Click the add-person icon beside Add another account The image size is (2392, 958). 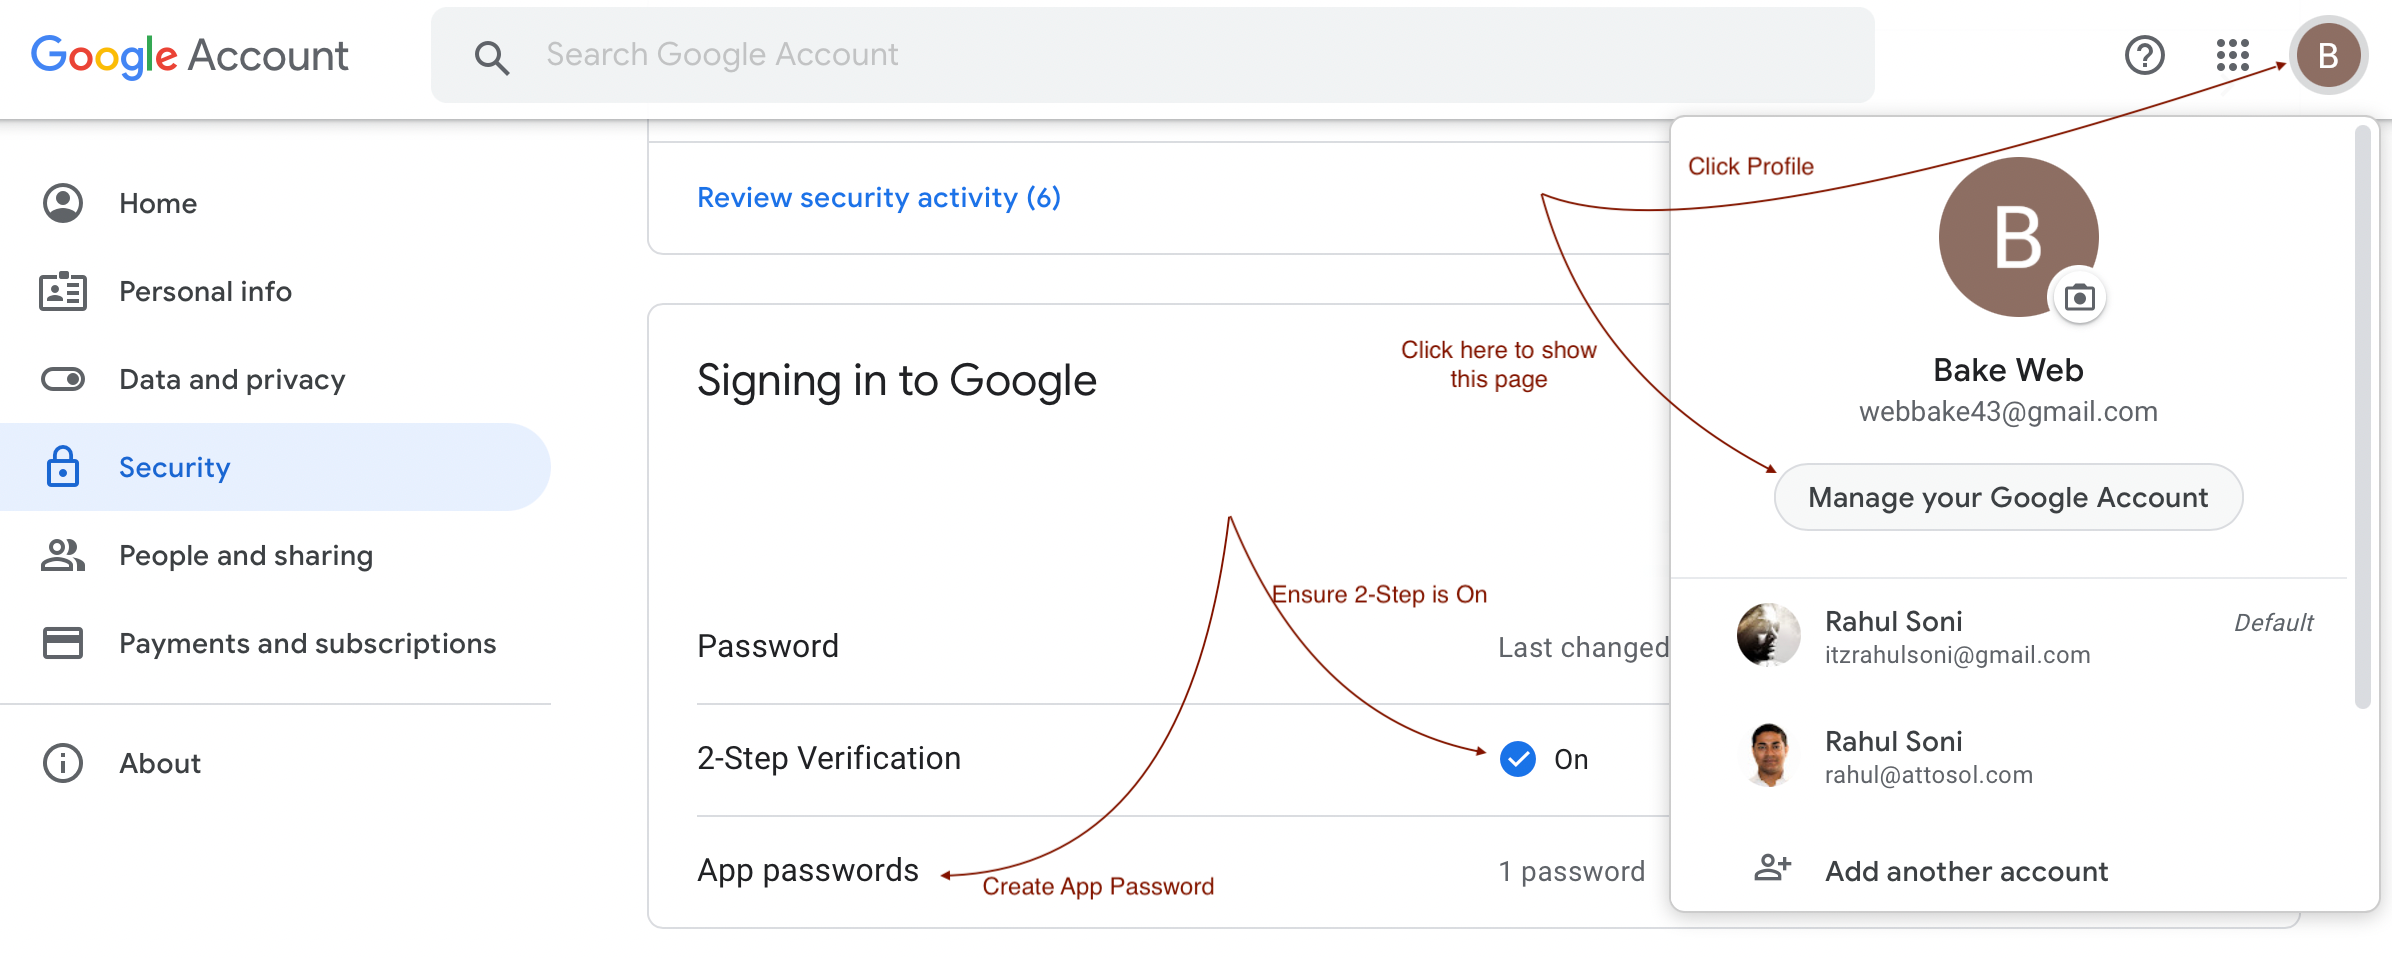[1772, 867]
